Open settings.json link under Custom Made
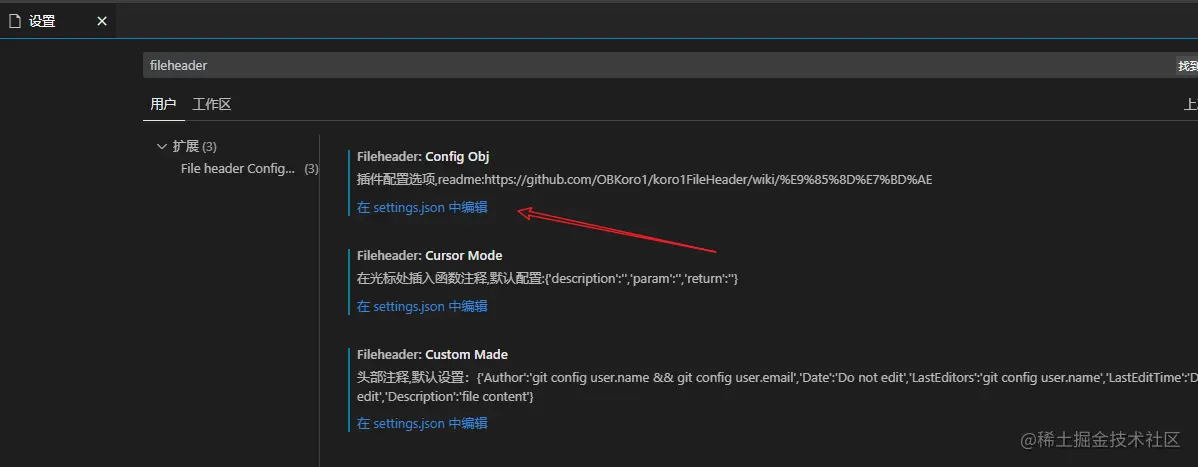This screenshot has width=1198, height=467. 422,423
